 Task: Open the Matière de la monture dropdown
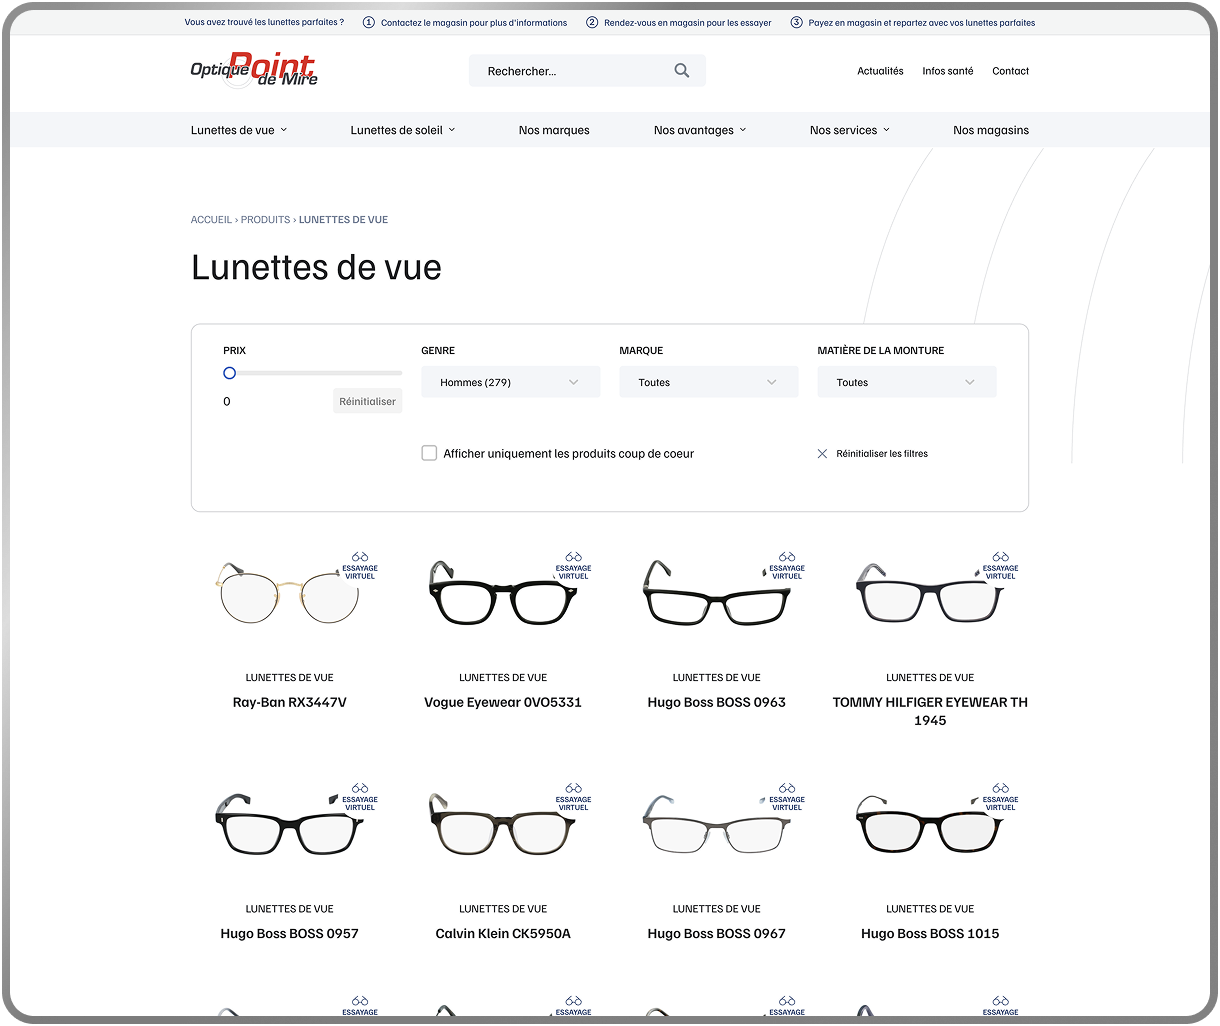click(906, 382)
